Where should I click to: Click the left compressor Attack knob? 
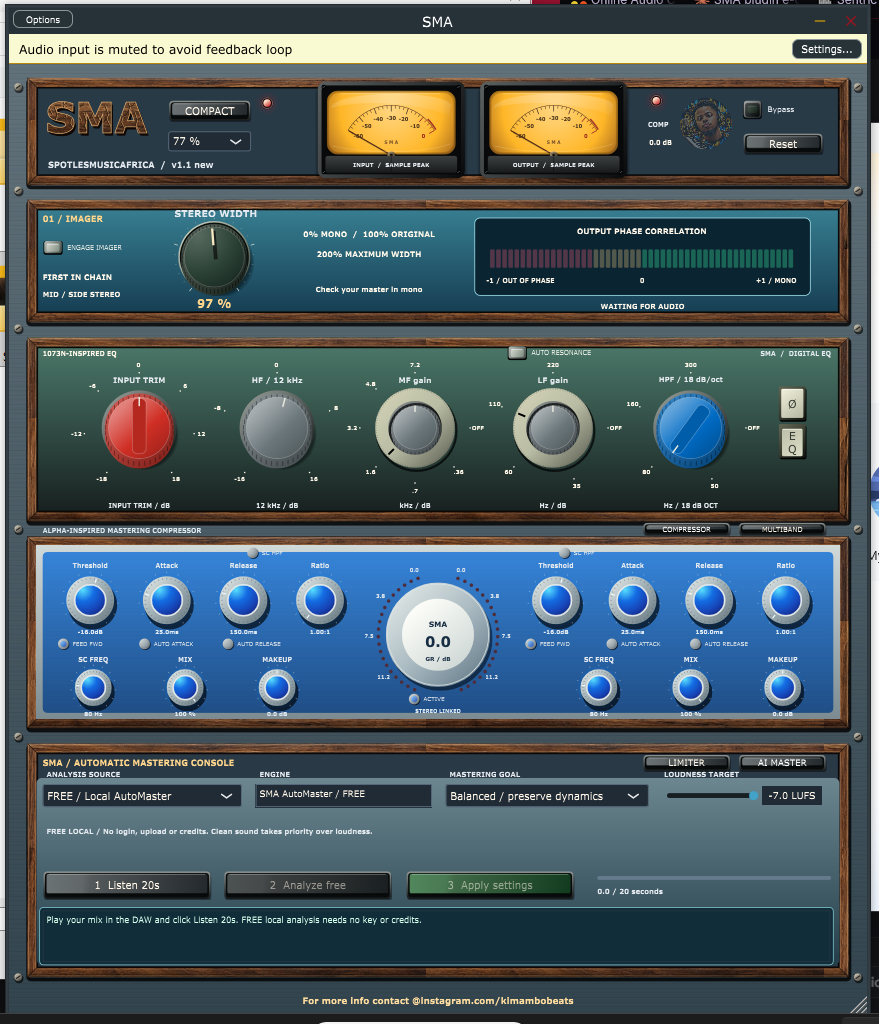point(167,600)
